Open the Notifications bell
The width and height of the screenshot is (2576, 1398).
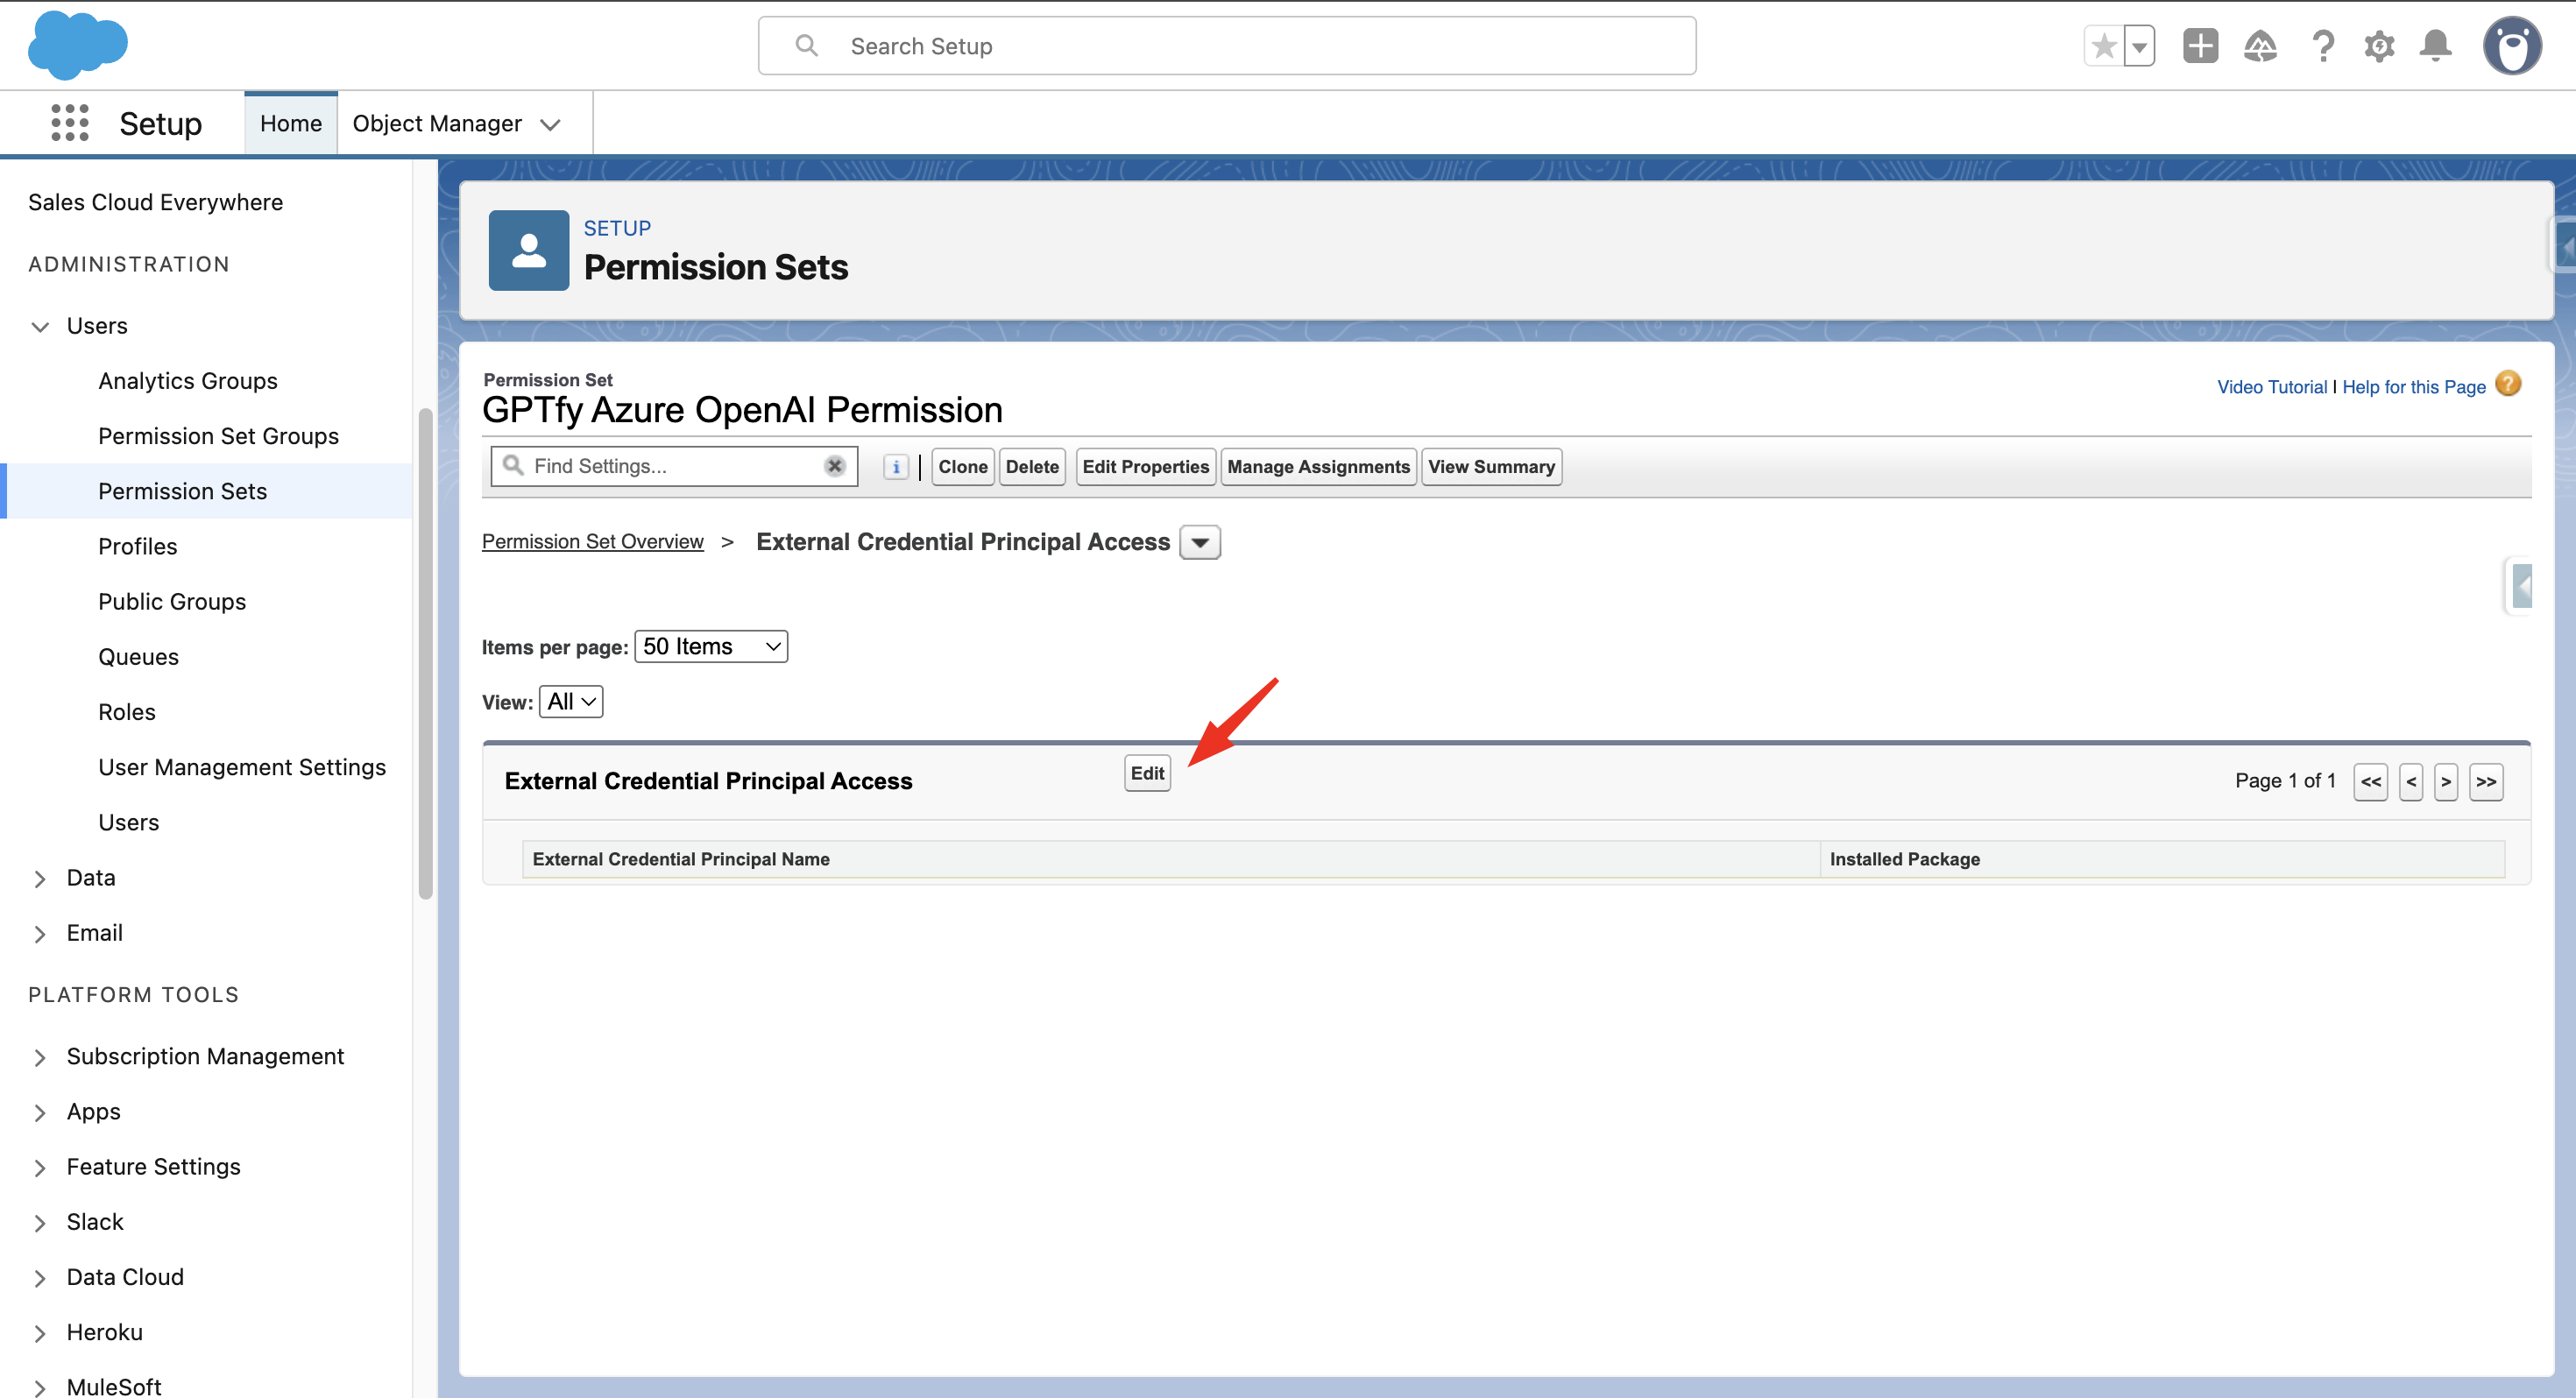(x=2435, y=46)
